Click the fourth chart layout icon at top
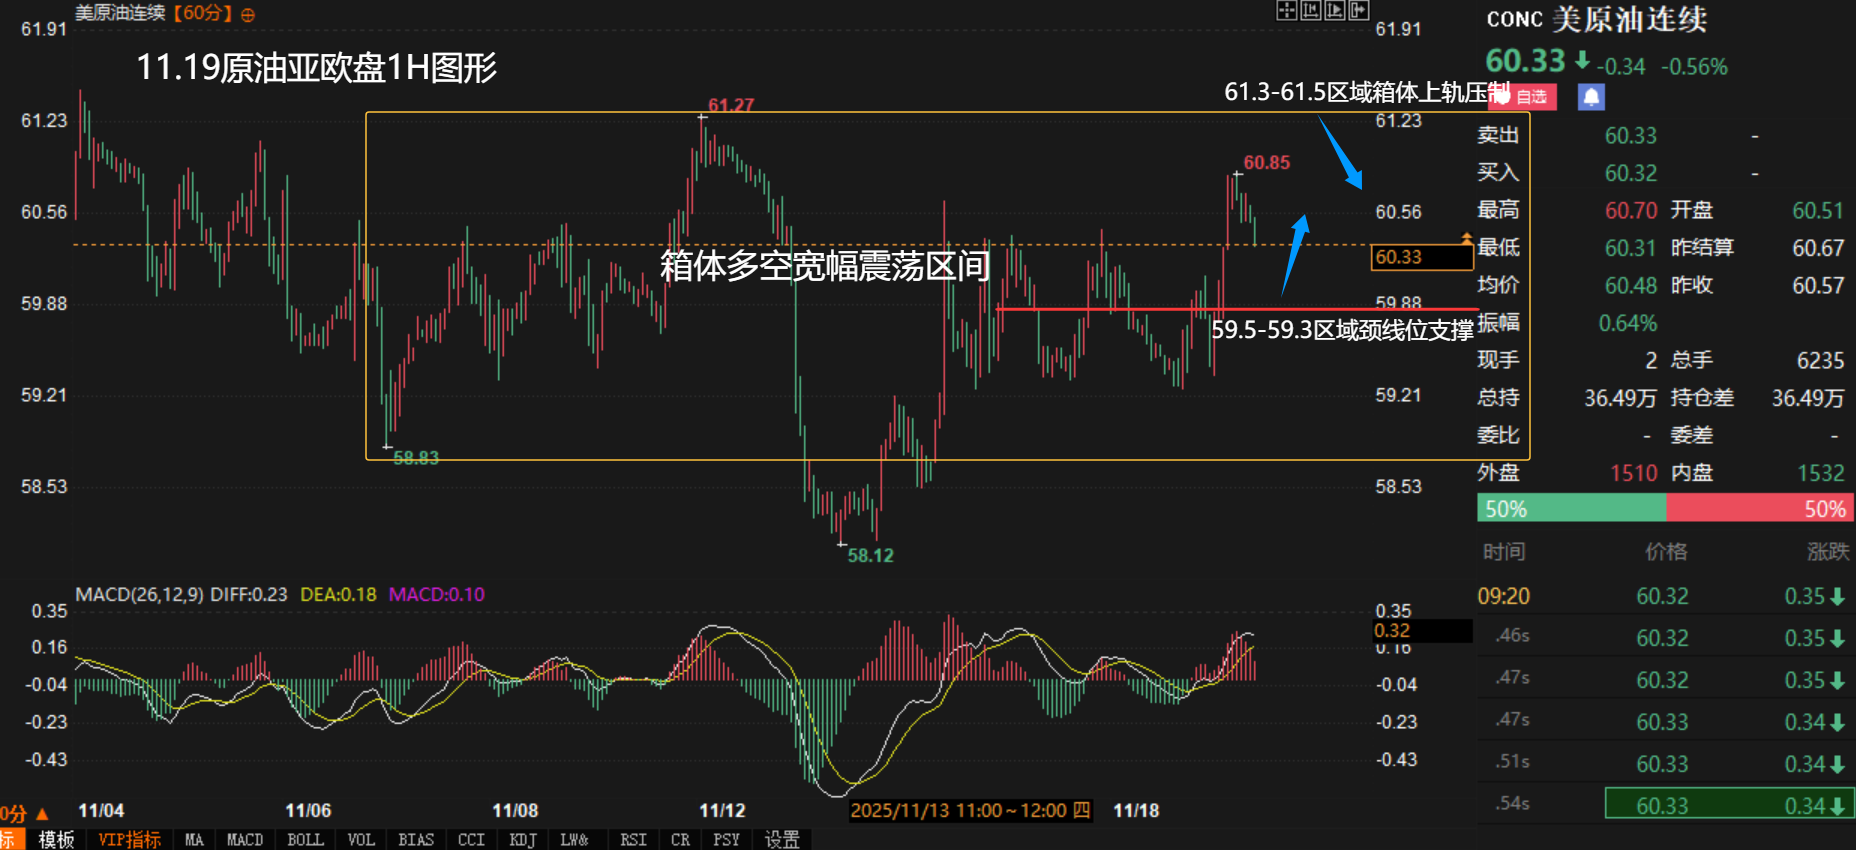1856x850 pixels. (1358, 11)
